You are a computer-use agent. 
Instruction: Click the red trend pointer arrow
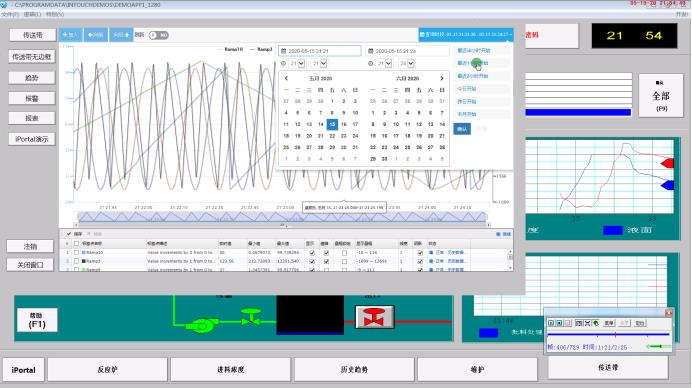[667, 163]
